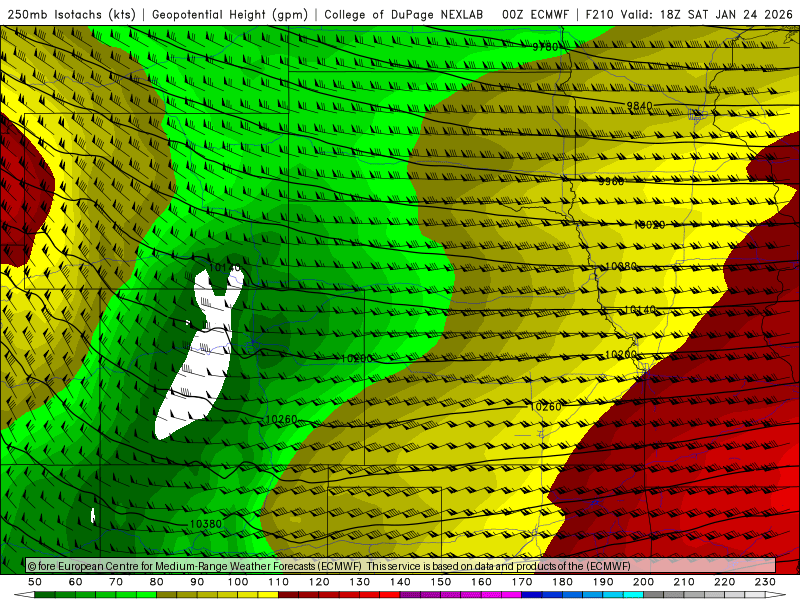
Task: Click the 210 value on color scale
Action: [684, 582]
